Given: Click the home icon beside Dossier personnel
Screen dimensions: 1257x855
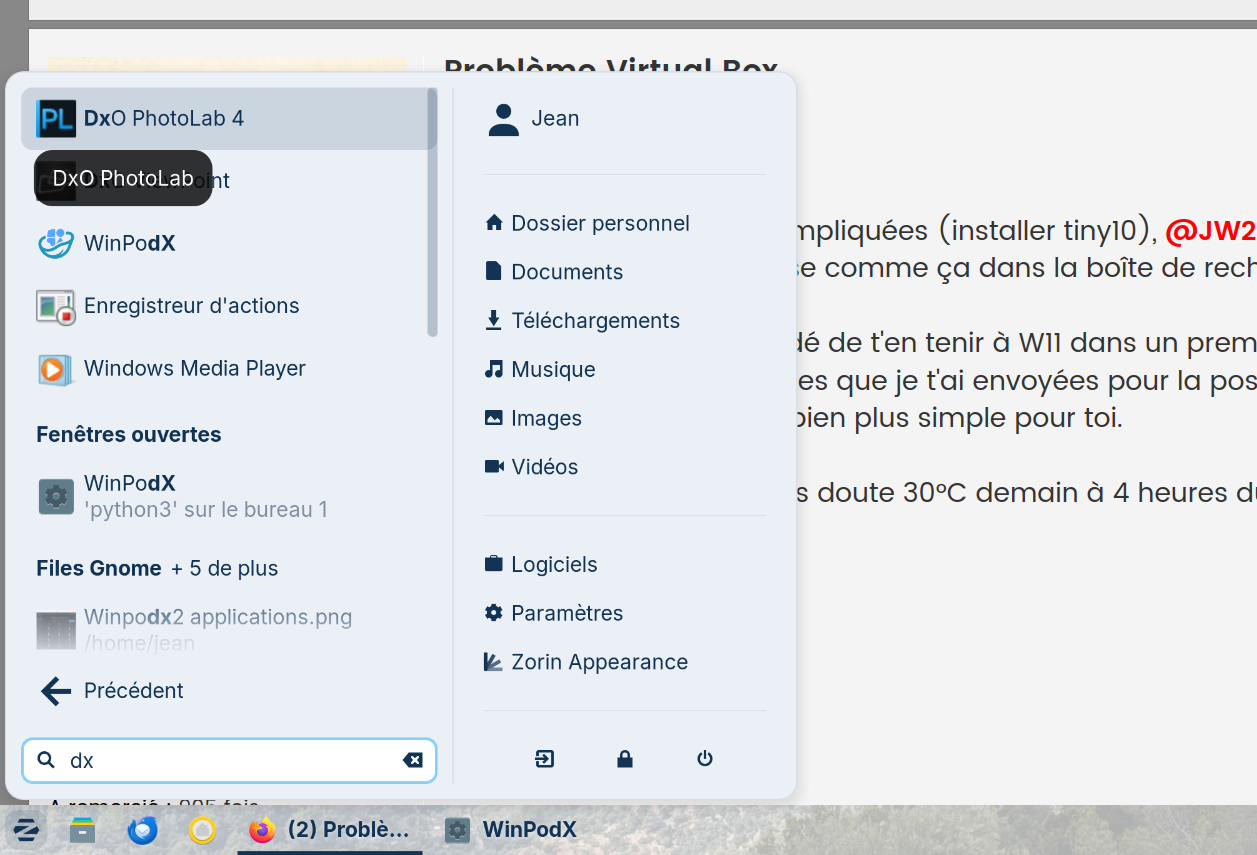Looking at the screenshot, I should click(x=493, y=222).
